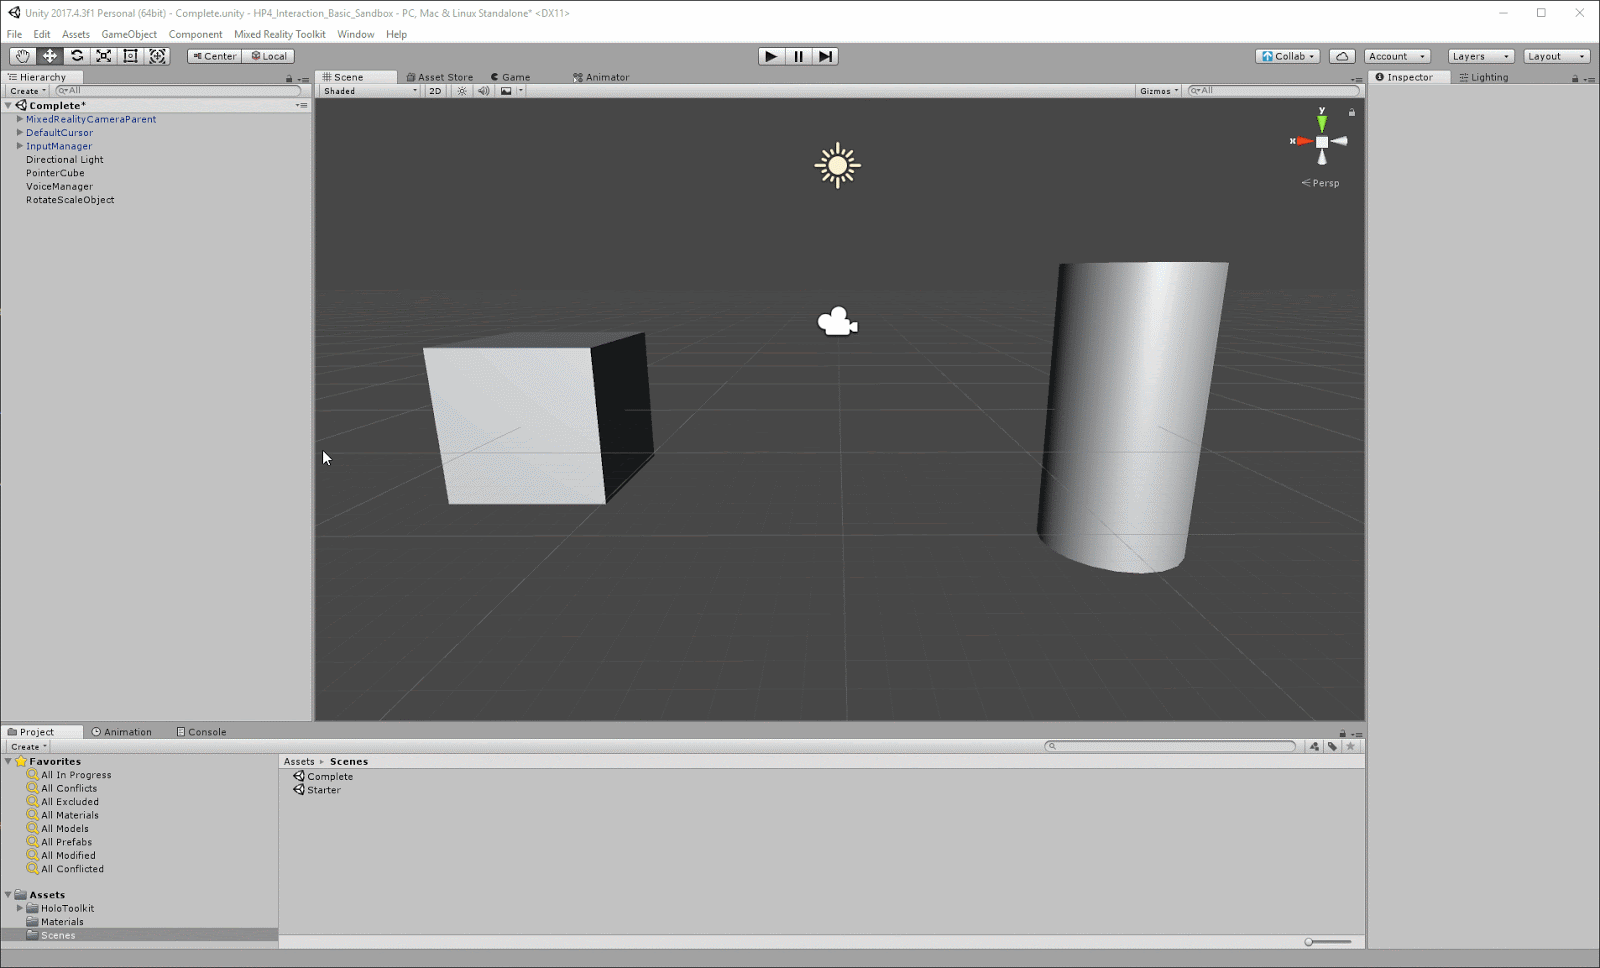Select the Rotate tool
This screenshot has width=1600, height=968.
[x=77, y=56]
